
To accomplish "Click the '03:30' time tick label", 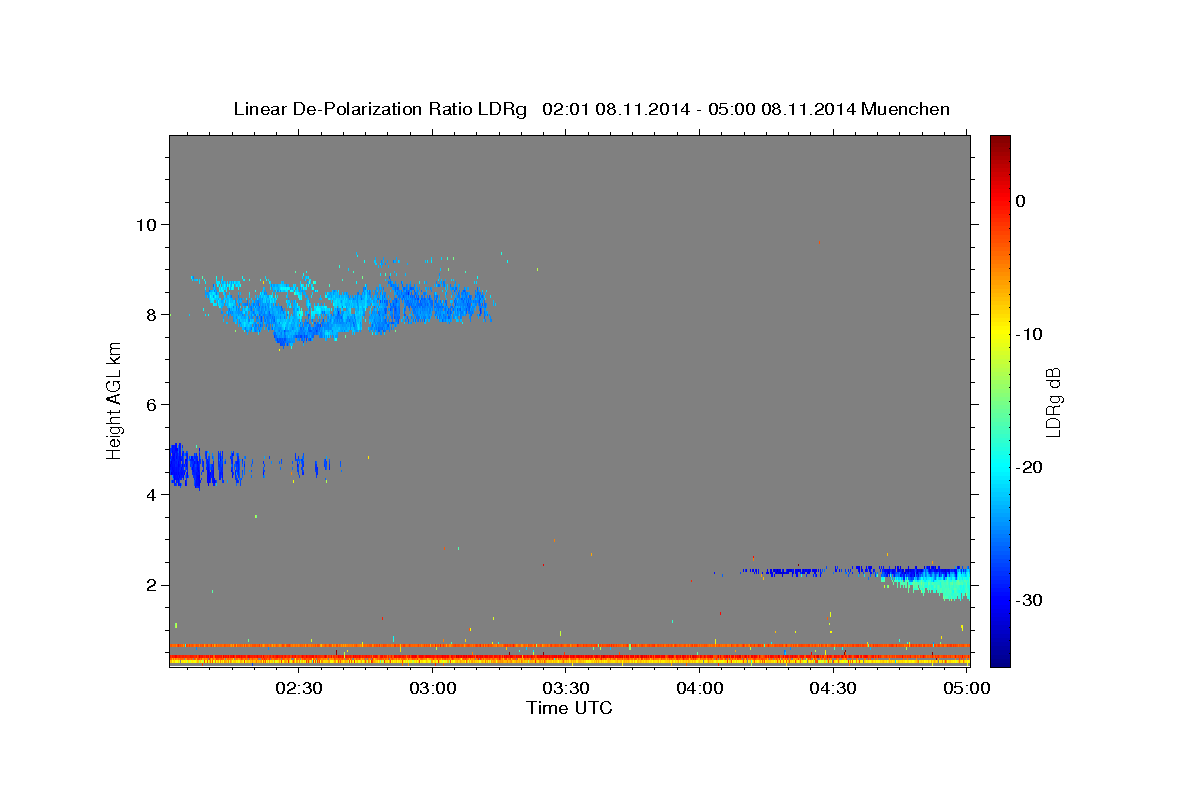I will [x=566, y=688].
